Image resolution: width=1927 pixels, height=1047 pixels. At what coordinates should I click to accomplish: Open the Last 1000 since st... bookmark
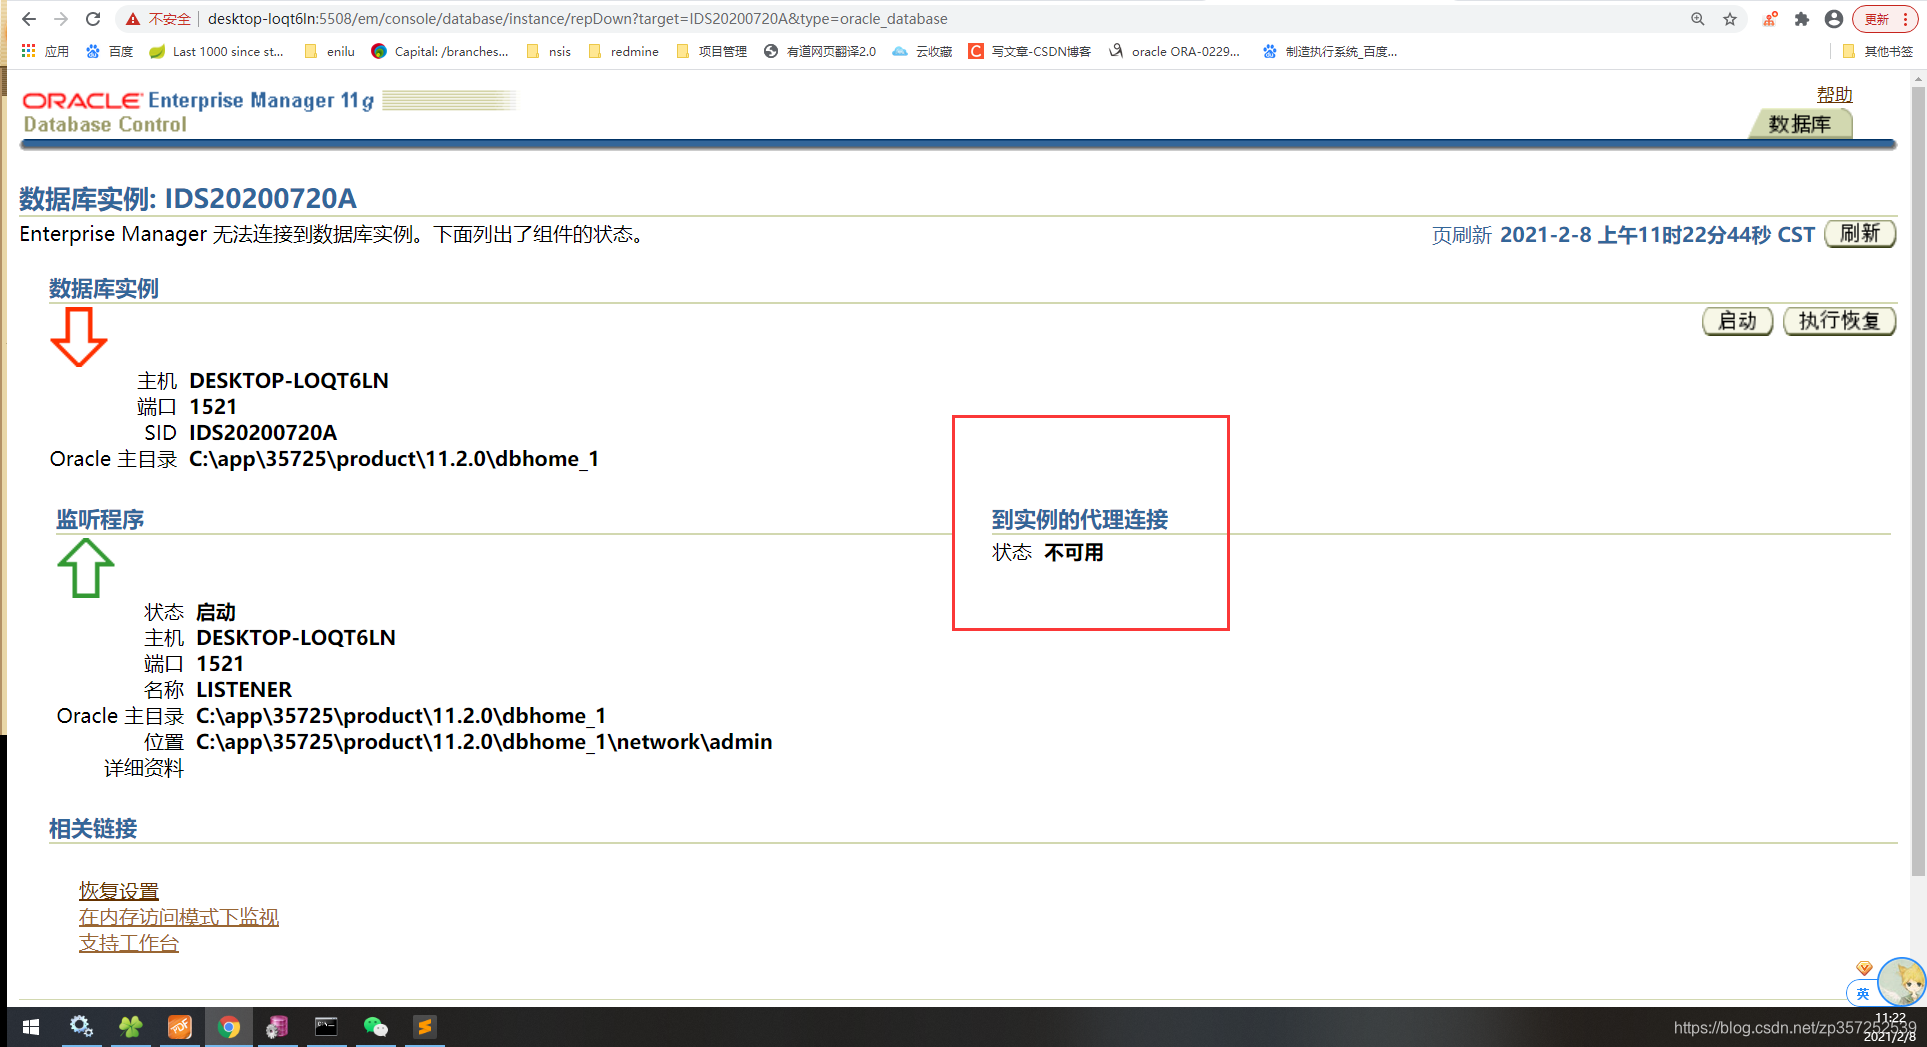(217, 51)
